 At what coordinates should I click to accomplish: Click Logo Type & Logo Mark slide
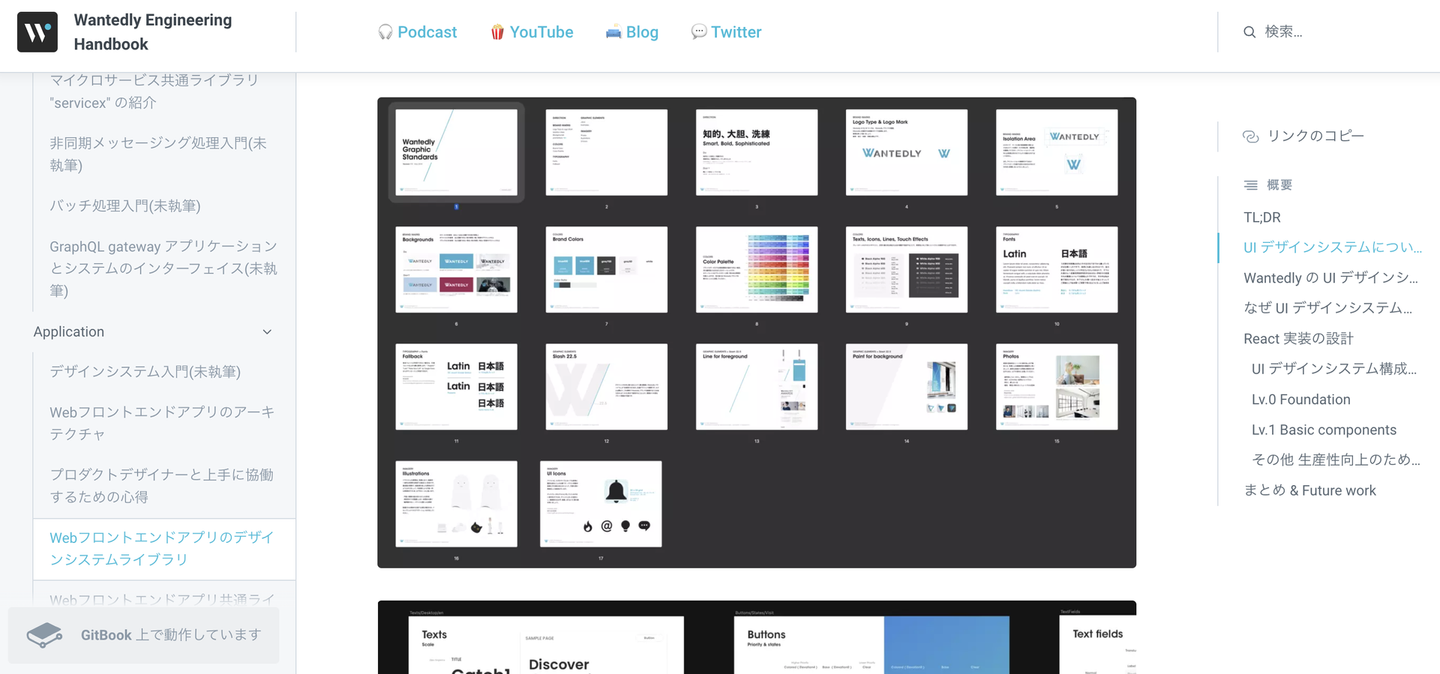point(907,152)
